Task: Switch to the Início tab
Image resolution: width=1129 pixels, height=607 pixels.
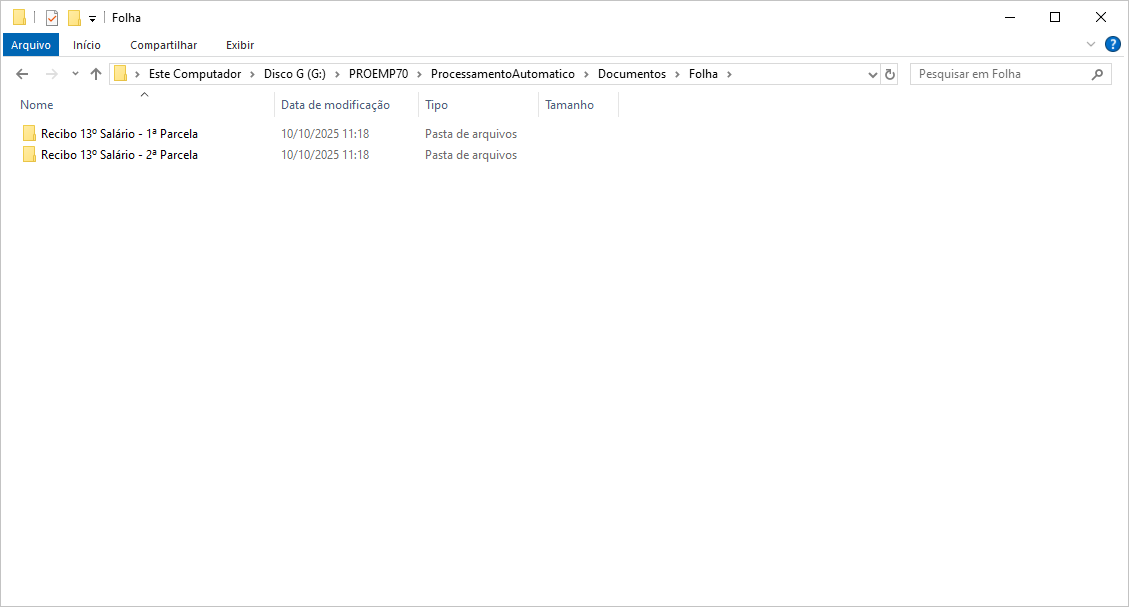Action: pos(86,45)
